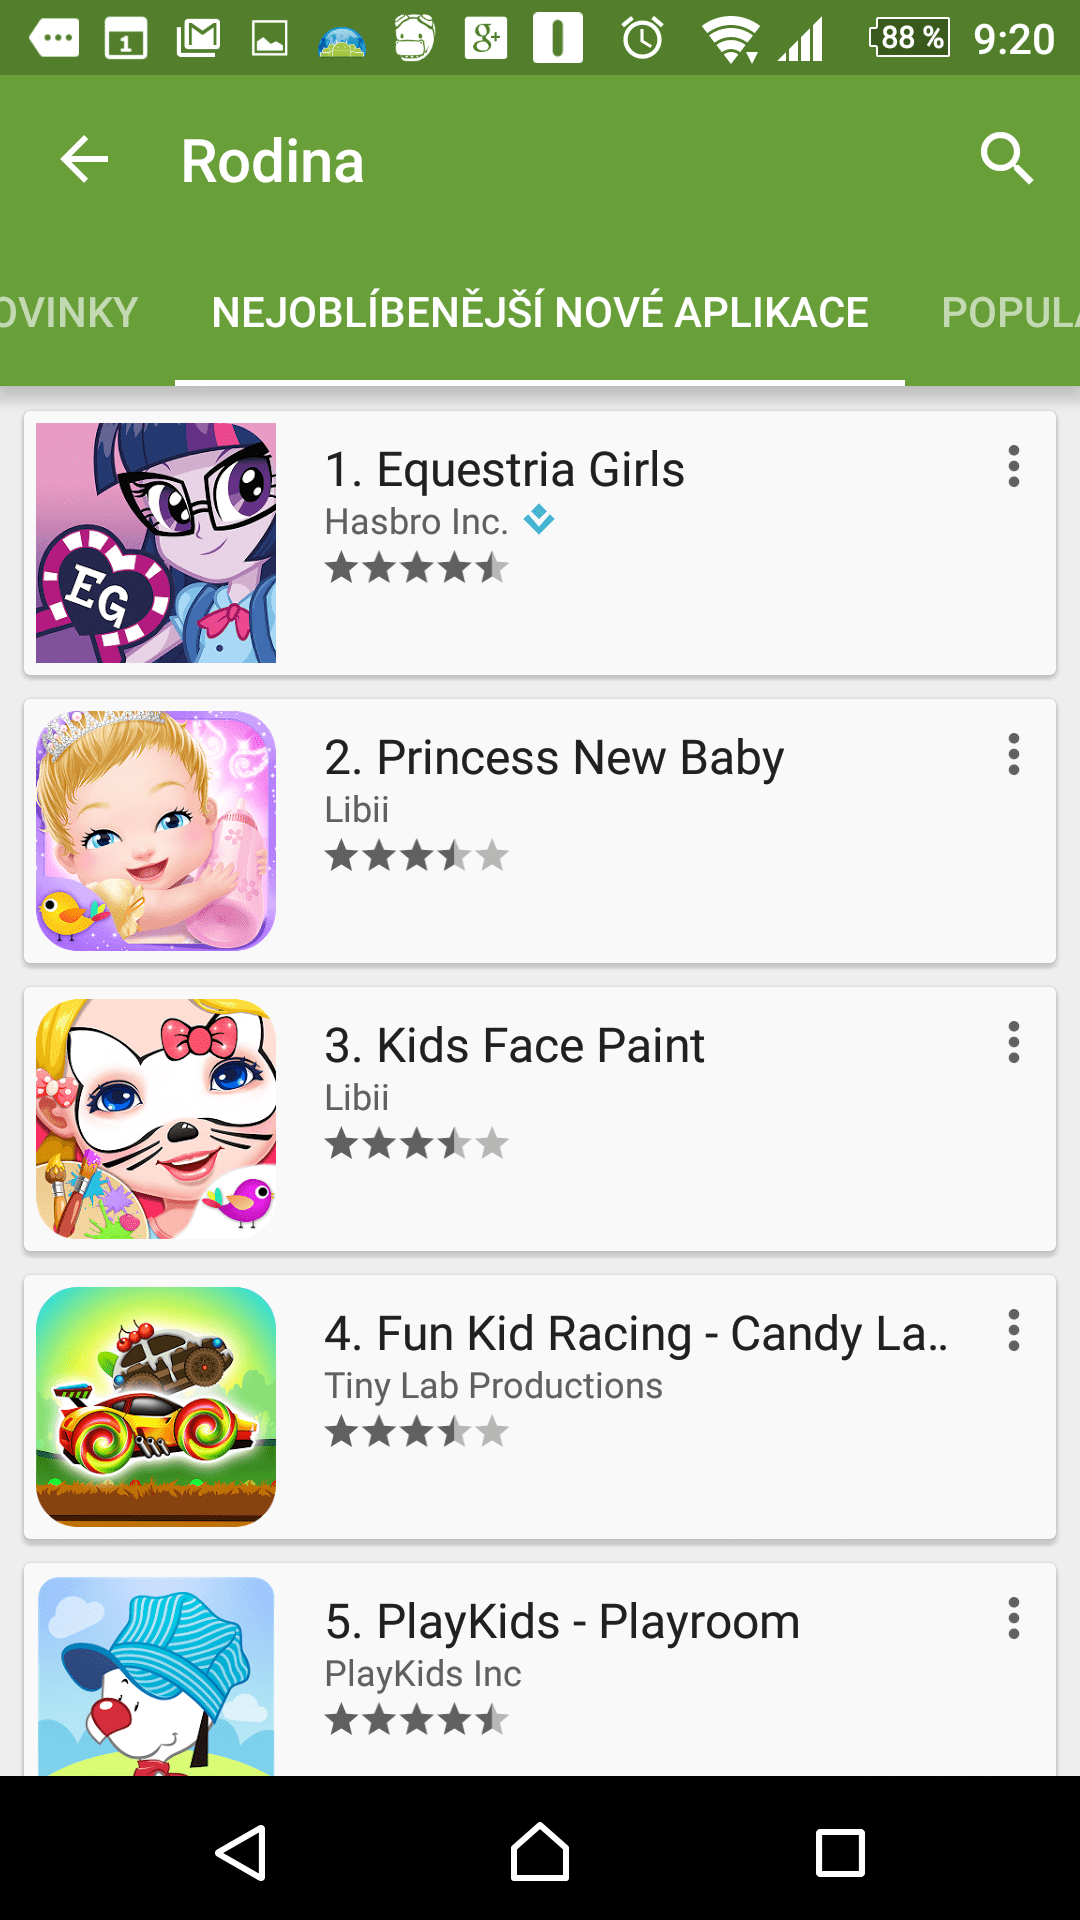Show more options for Kids Face Paint

click(1013, 1043)
